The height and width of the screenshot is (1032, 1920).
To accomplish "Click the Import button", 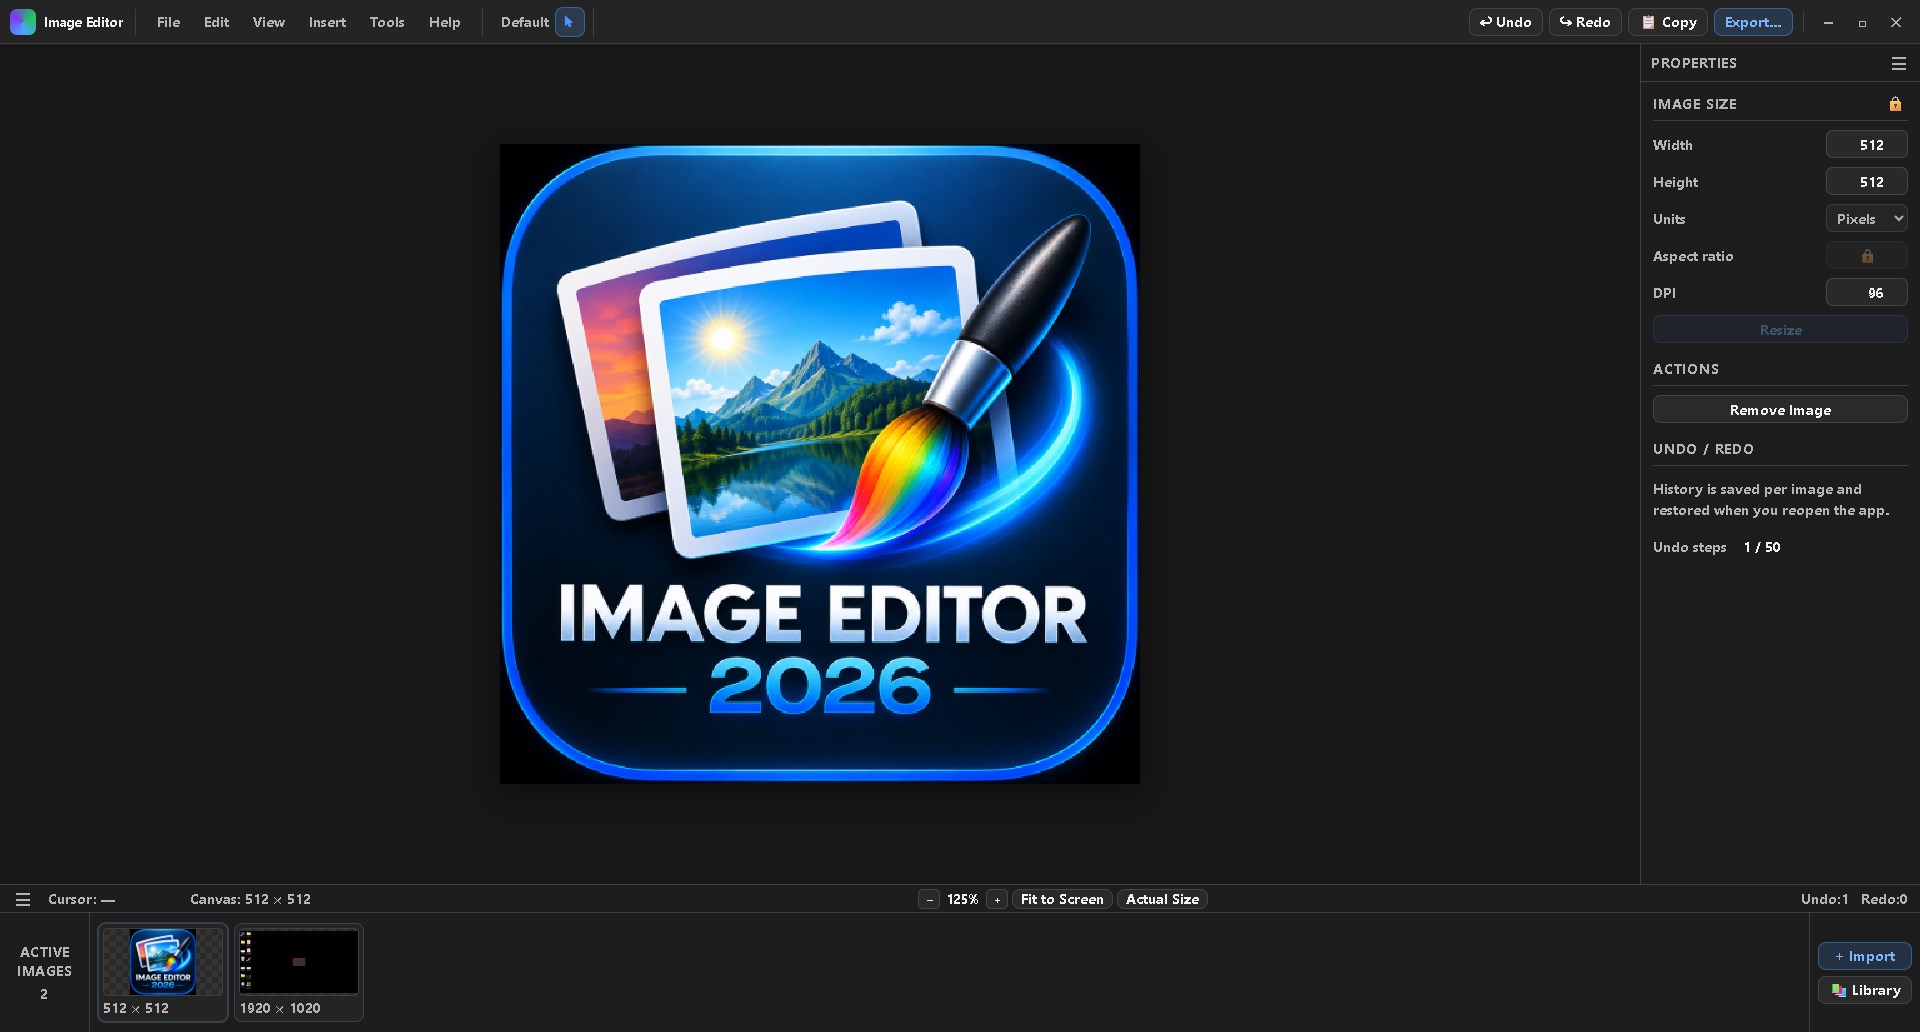I will tap(1864, 956).
